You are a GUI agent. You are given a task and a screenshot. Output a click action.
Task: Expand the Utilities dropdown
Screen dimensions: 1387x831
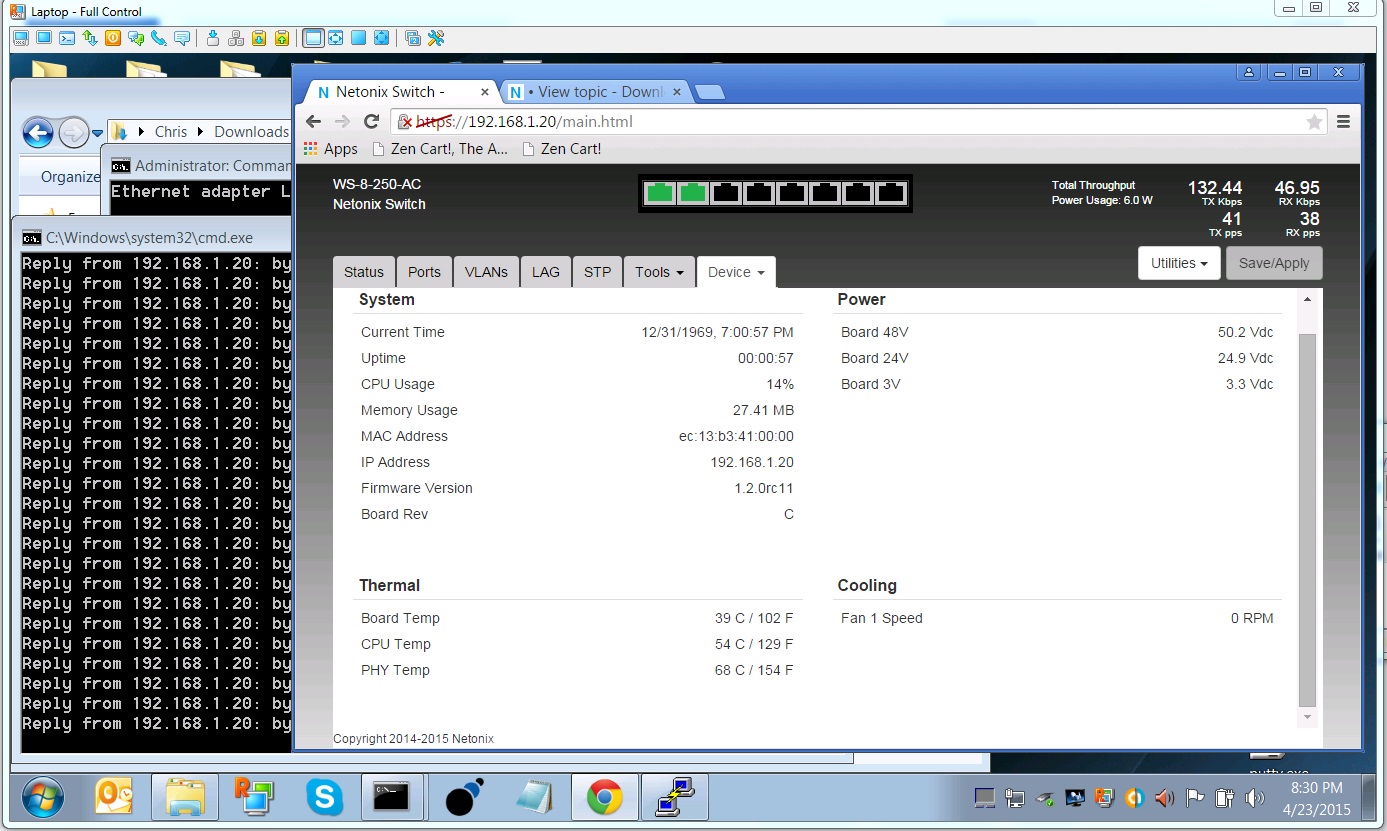tap(1179, 263)
